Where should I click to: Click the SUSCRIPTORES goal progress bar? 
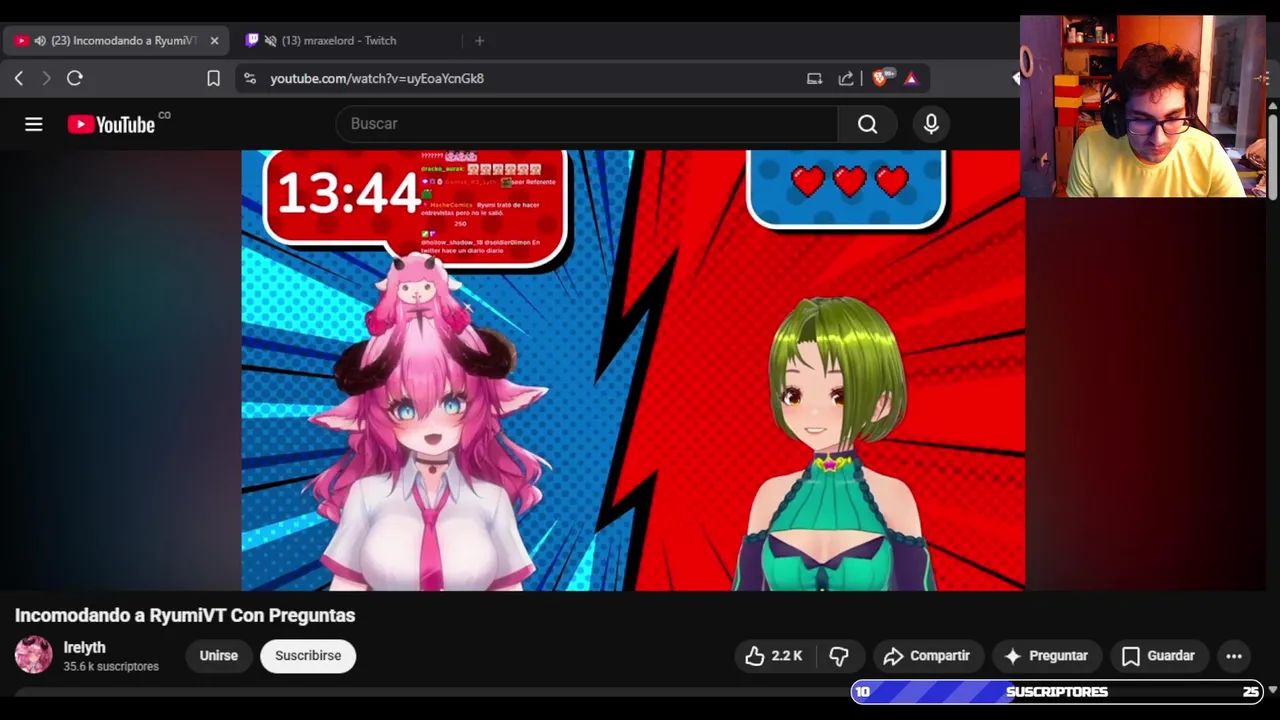pos(1057,691)
